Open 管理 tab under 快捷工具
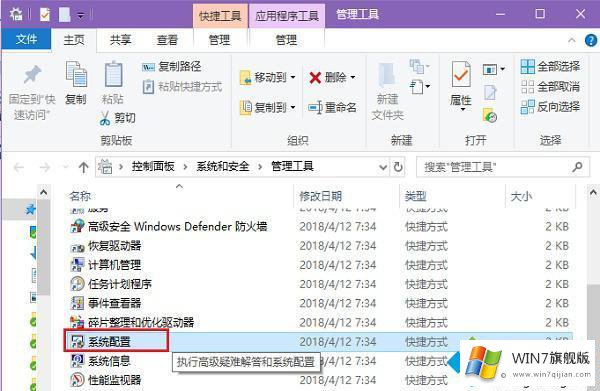 (220, 40)
